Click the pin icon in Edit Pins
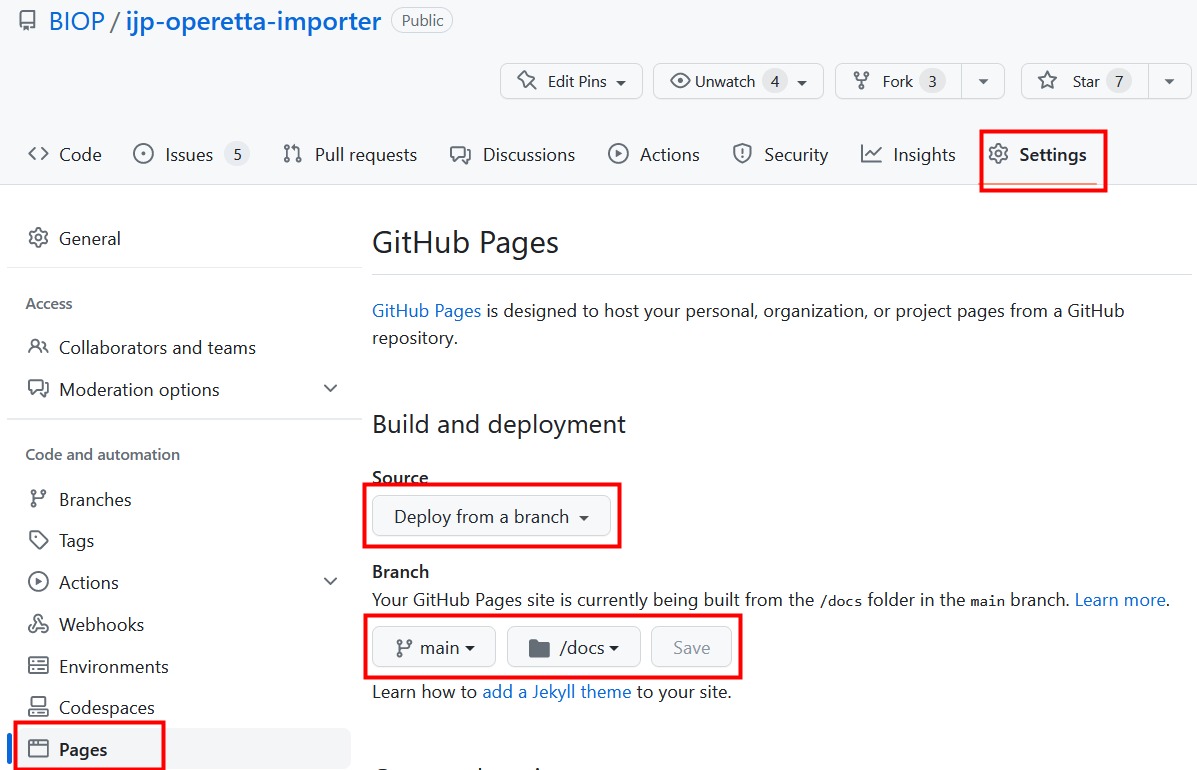 (527, 80)
